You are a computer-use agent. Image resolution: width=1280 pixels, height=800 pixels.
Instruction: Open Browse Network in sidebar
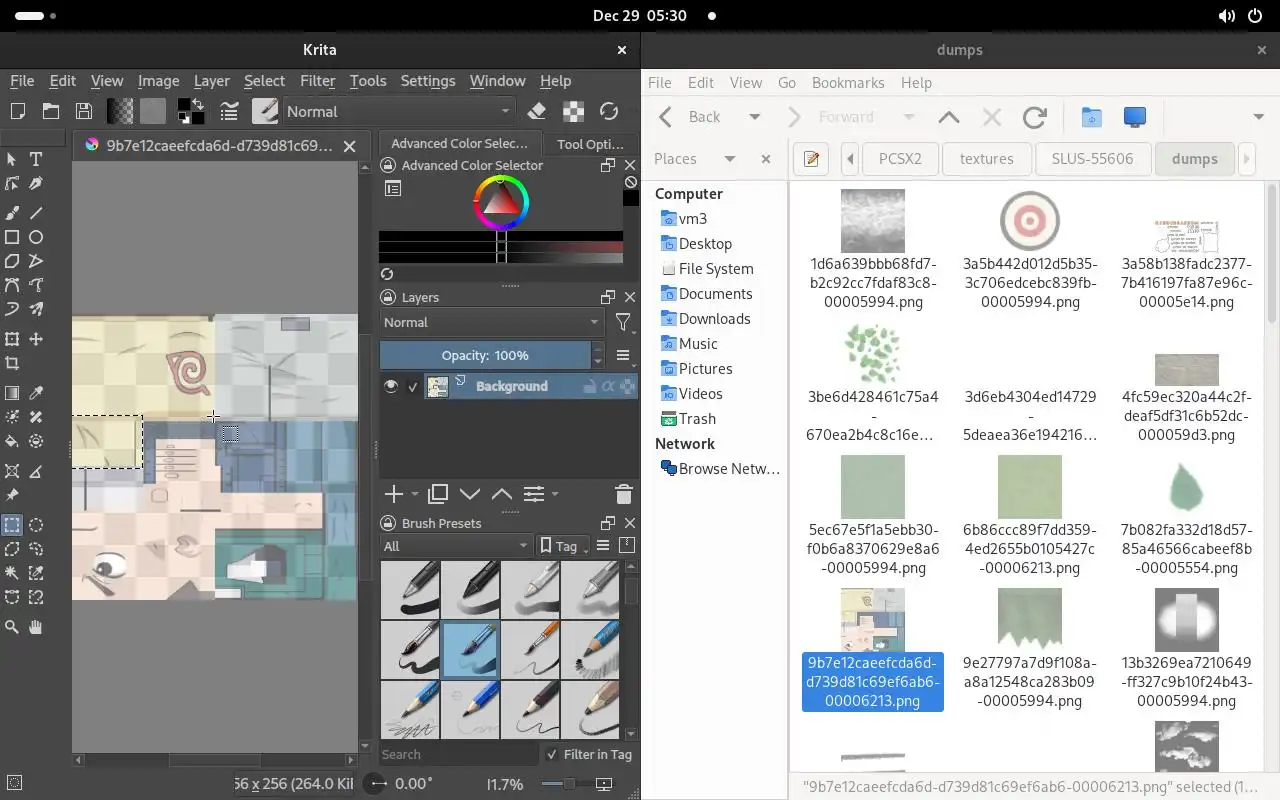click(719, 469)
